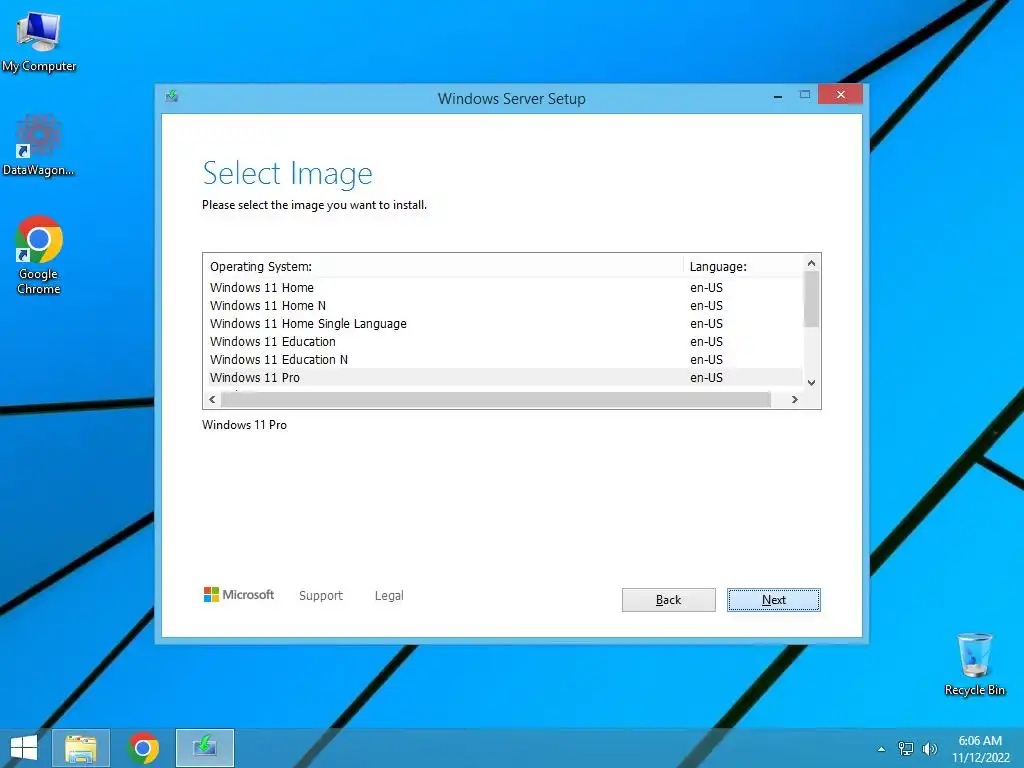This screenshot has width=1024, height=768.
Task: Open File Explorer from the taskbar
Action: click(81, 748)
